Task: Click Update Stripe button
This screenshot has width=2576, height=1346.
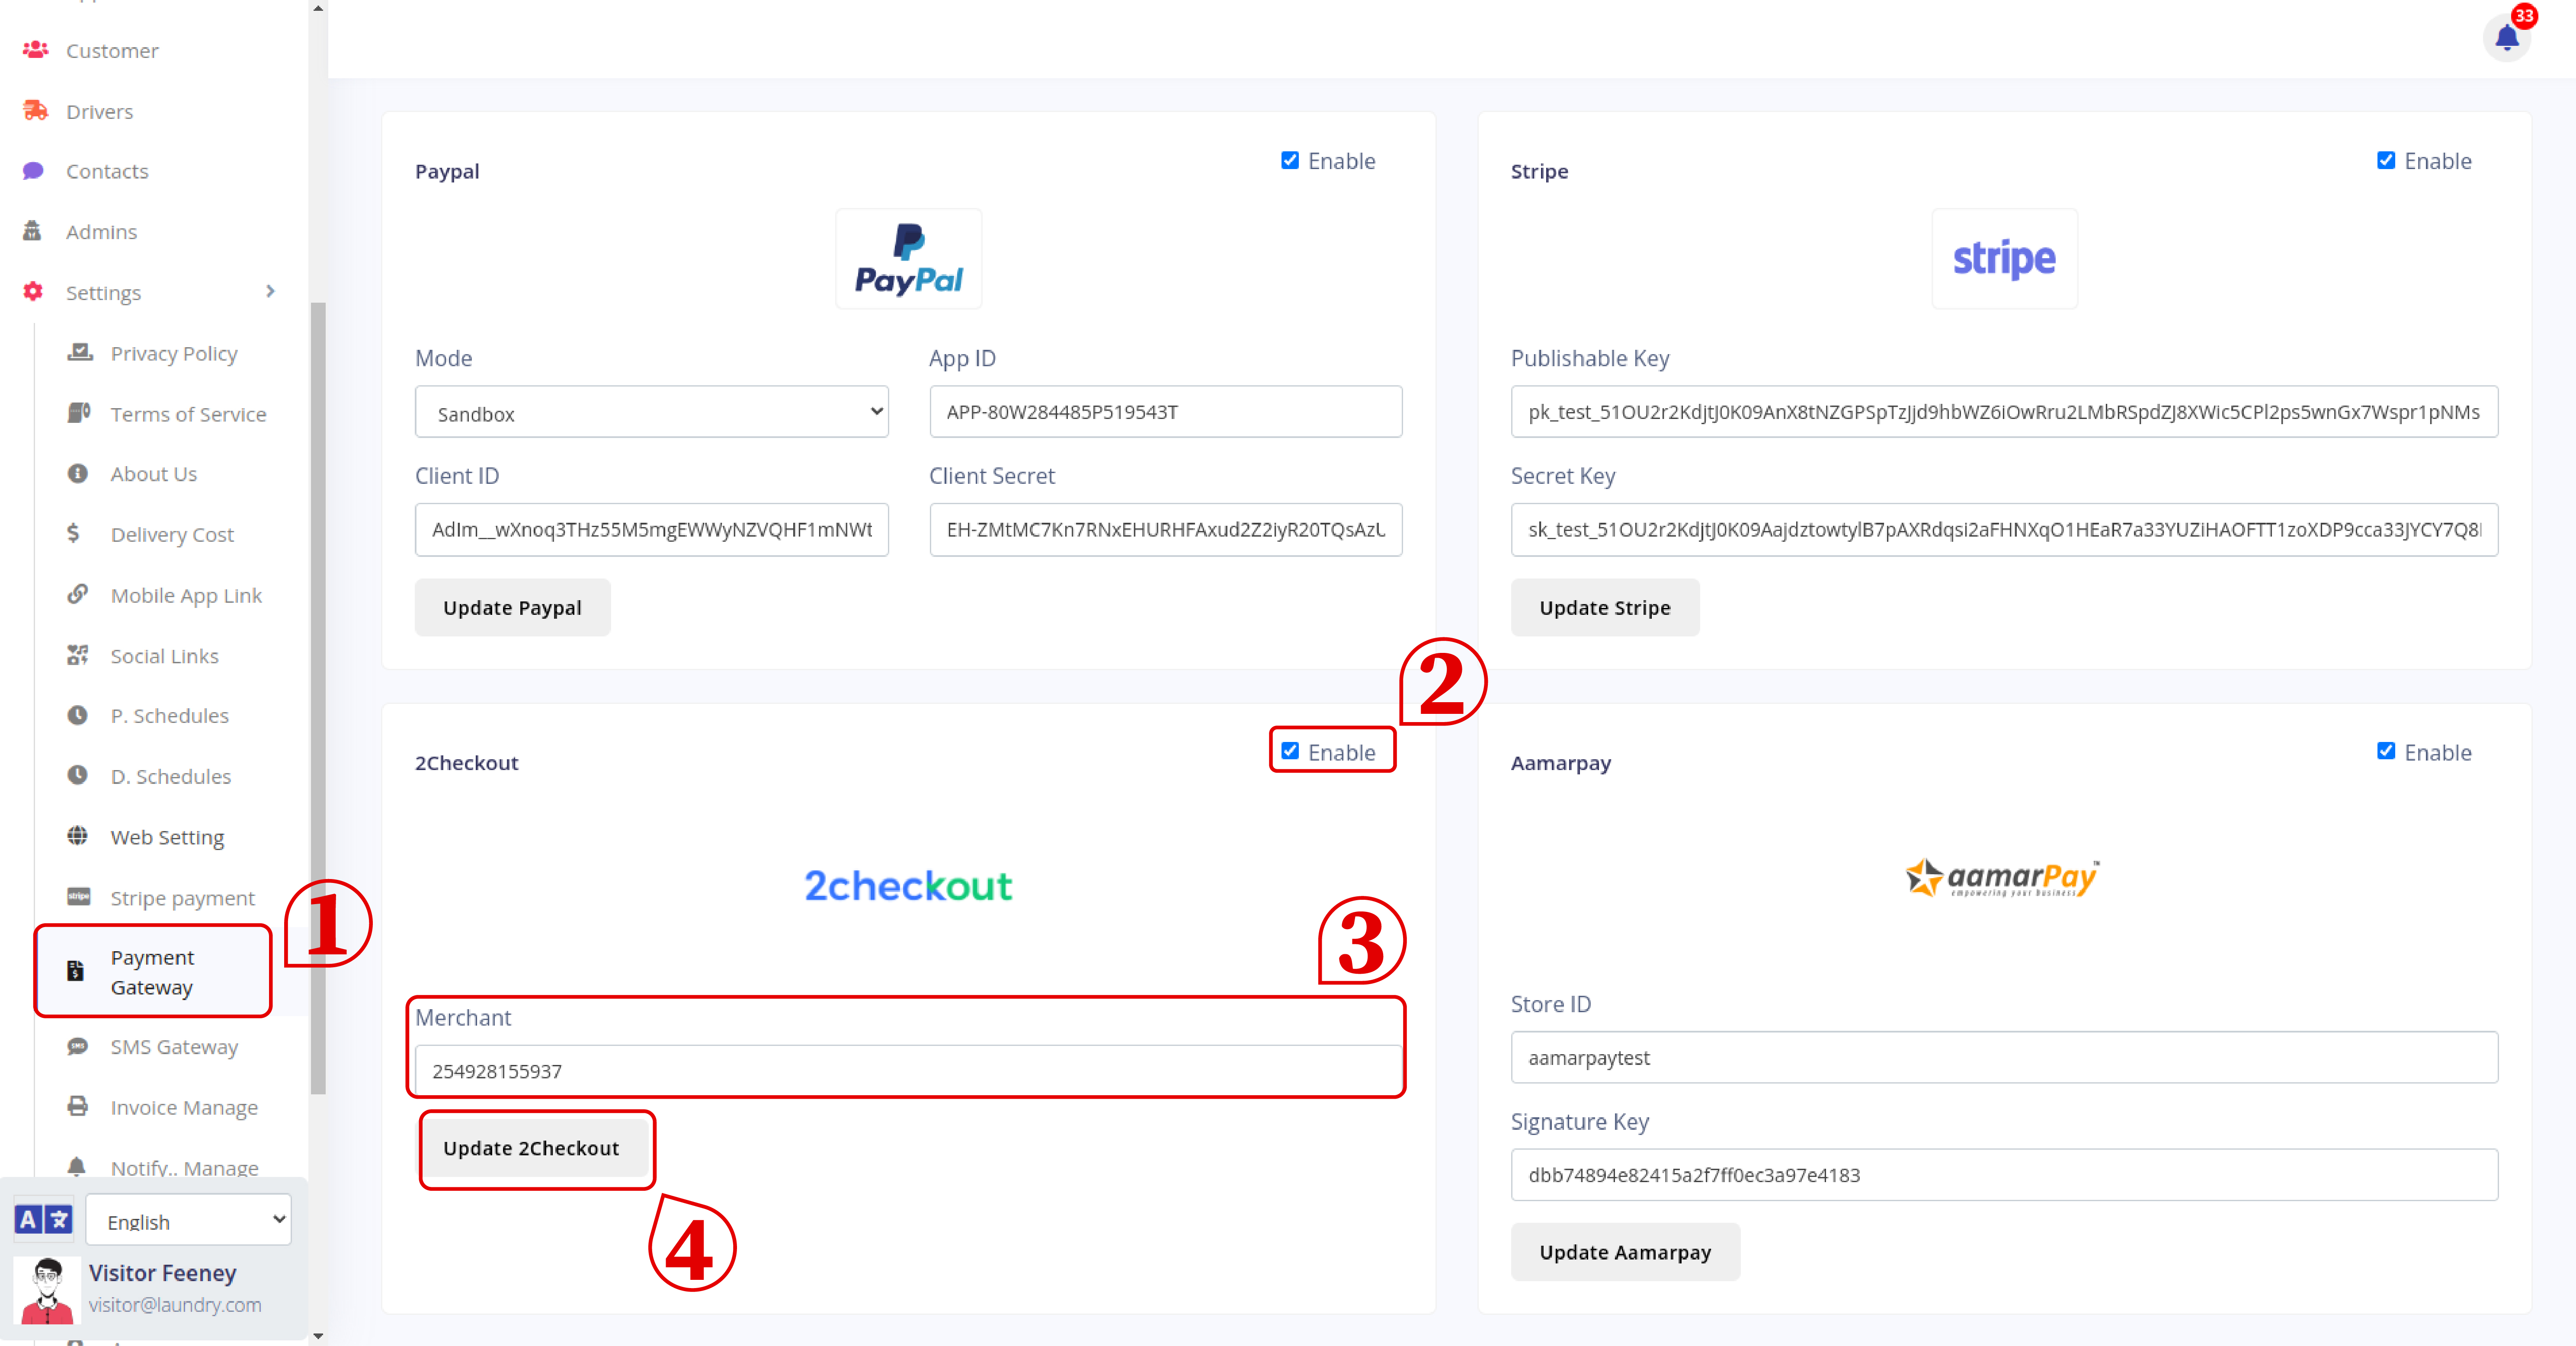Action: [1604, 607]
